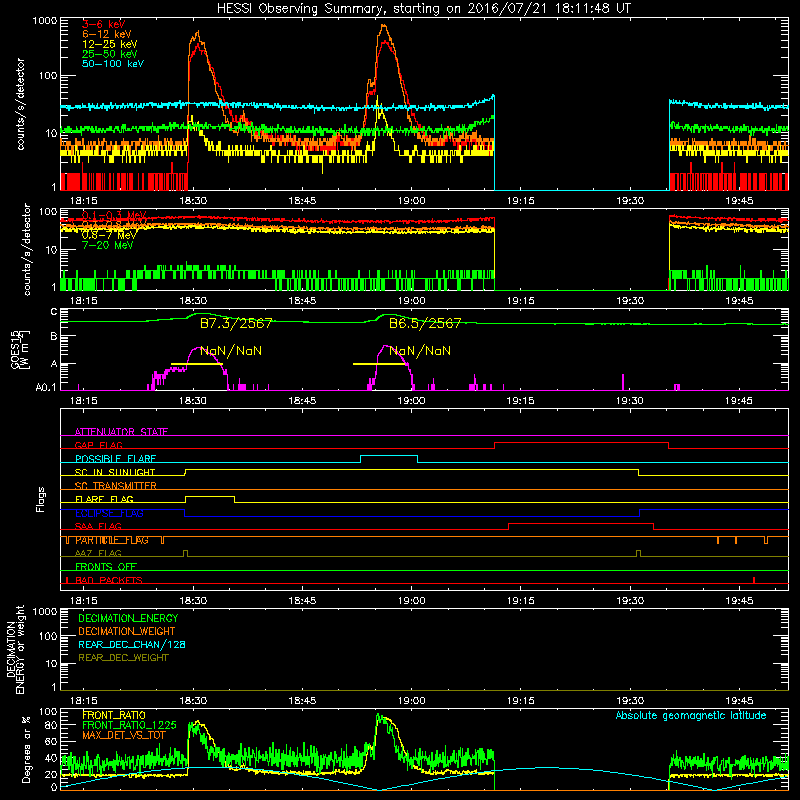Click the Absolute geomagnetic latitude label
The height and width of the screenshot is (800, 800).
coord(691,715)
